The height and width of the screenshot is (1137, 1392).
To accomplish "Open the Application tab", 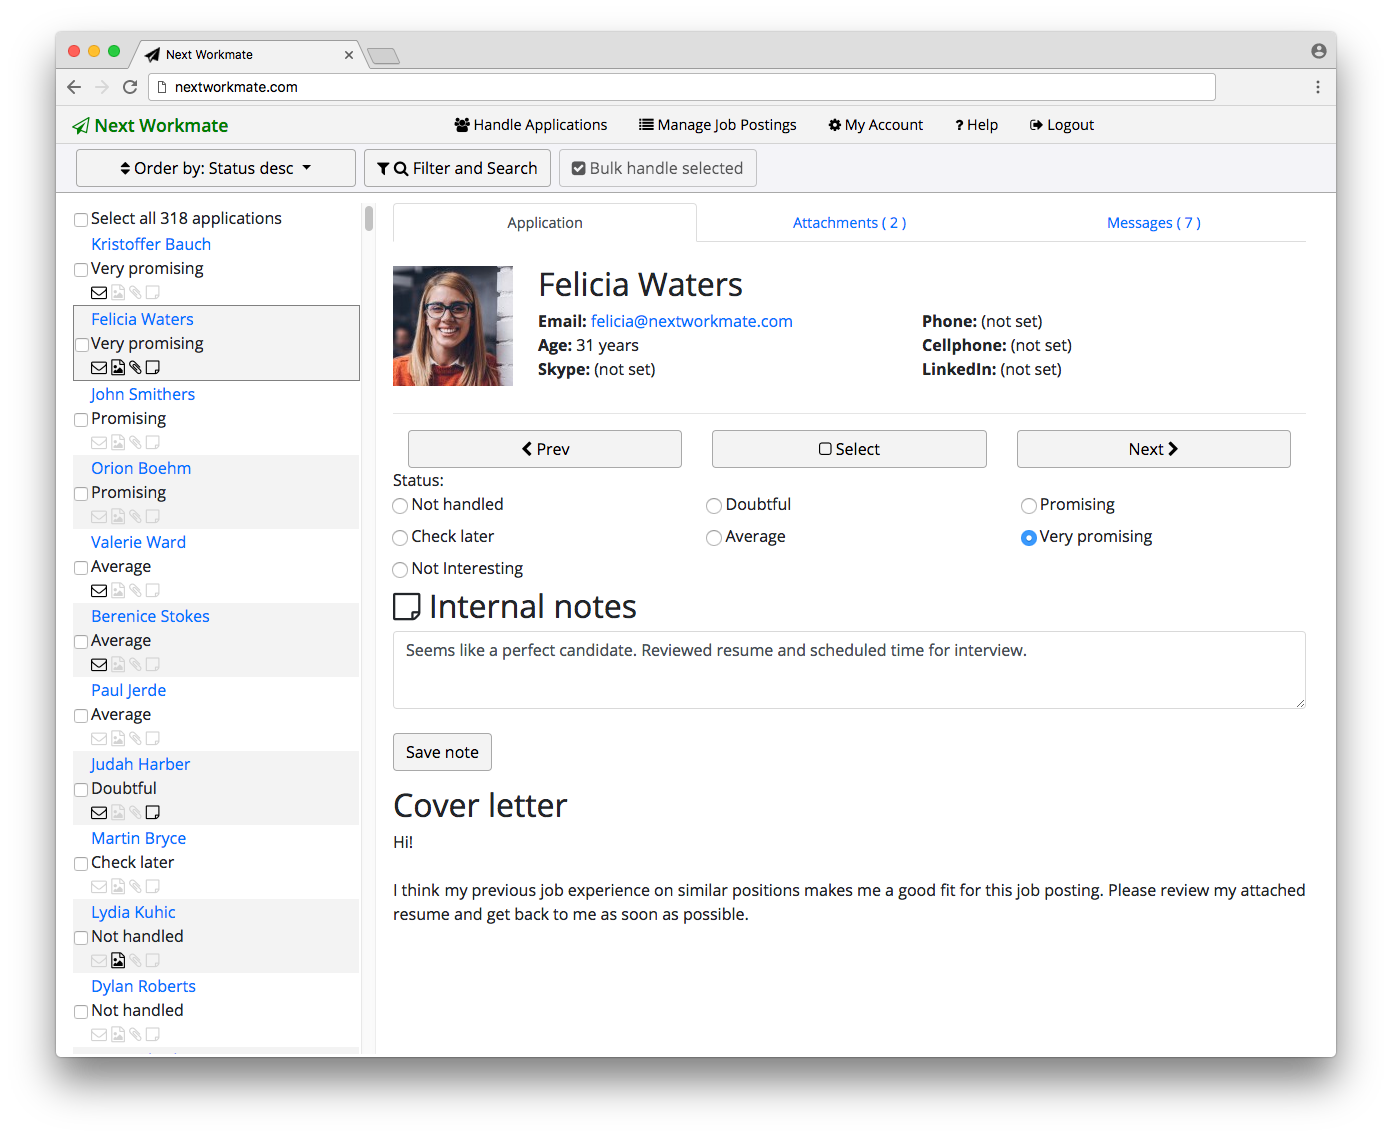I will 545,223.
